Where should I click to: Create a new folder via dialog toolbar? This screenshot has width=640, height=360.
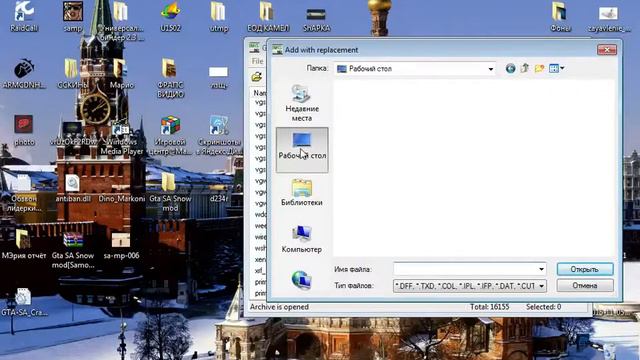pyautogui.click(x=539, y=69)
